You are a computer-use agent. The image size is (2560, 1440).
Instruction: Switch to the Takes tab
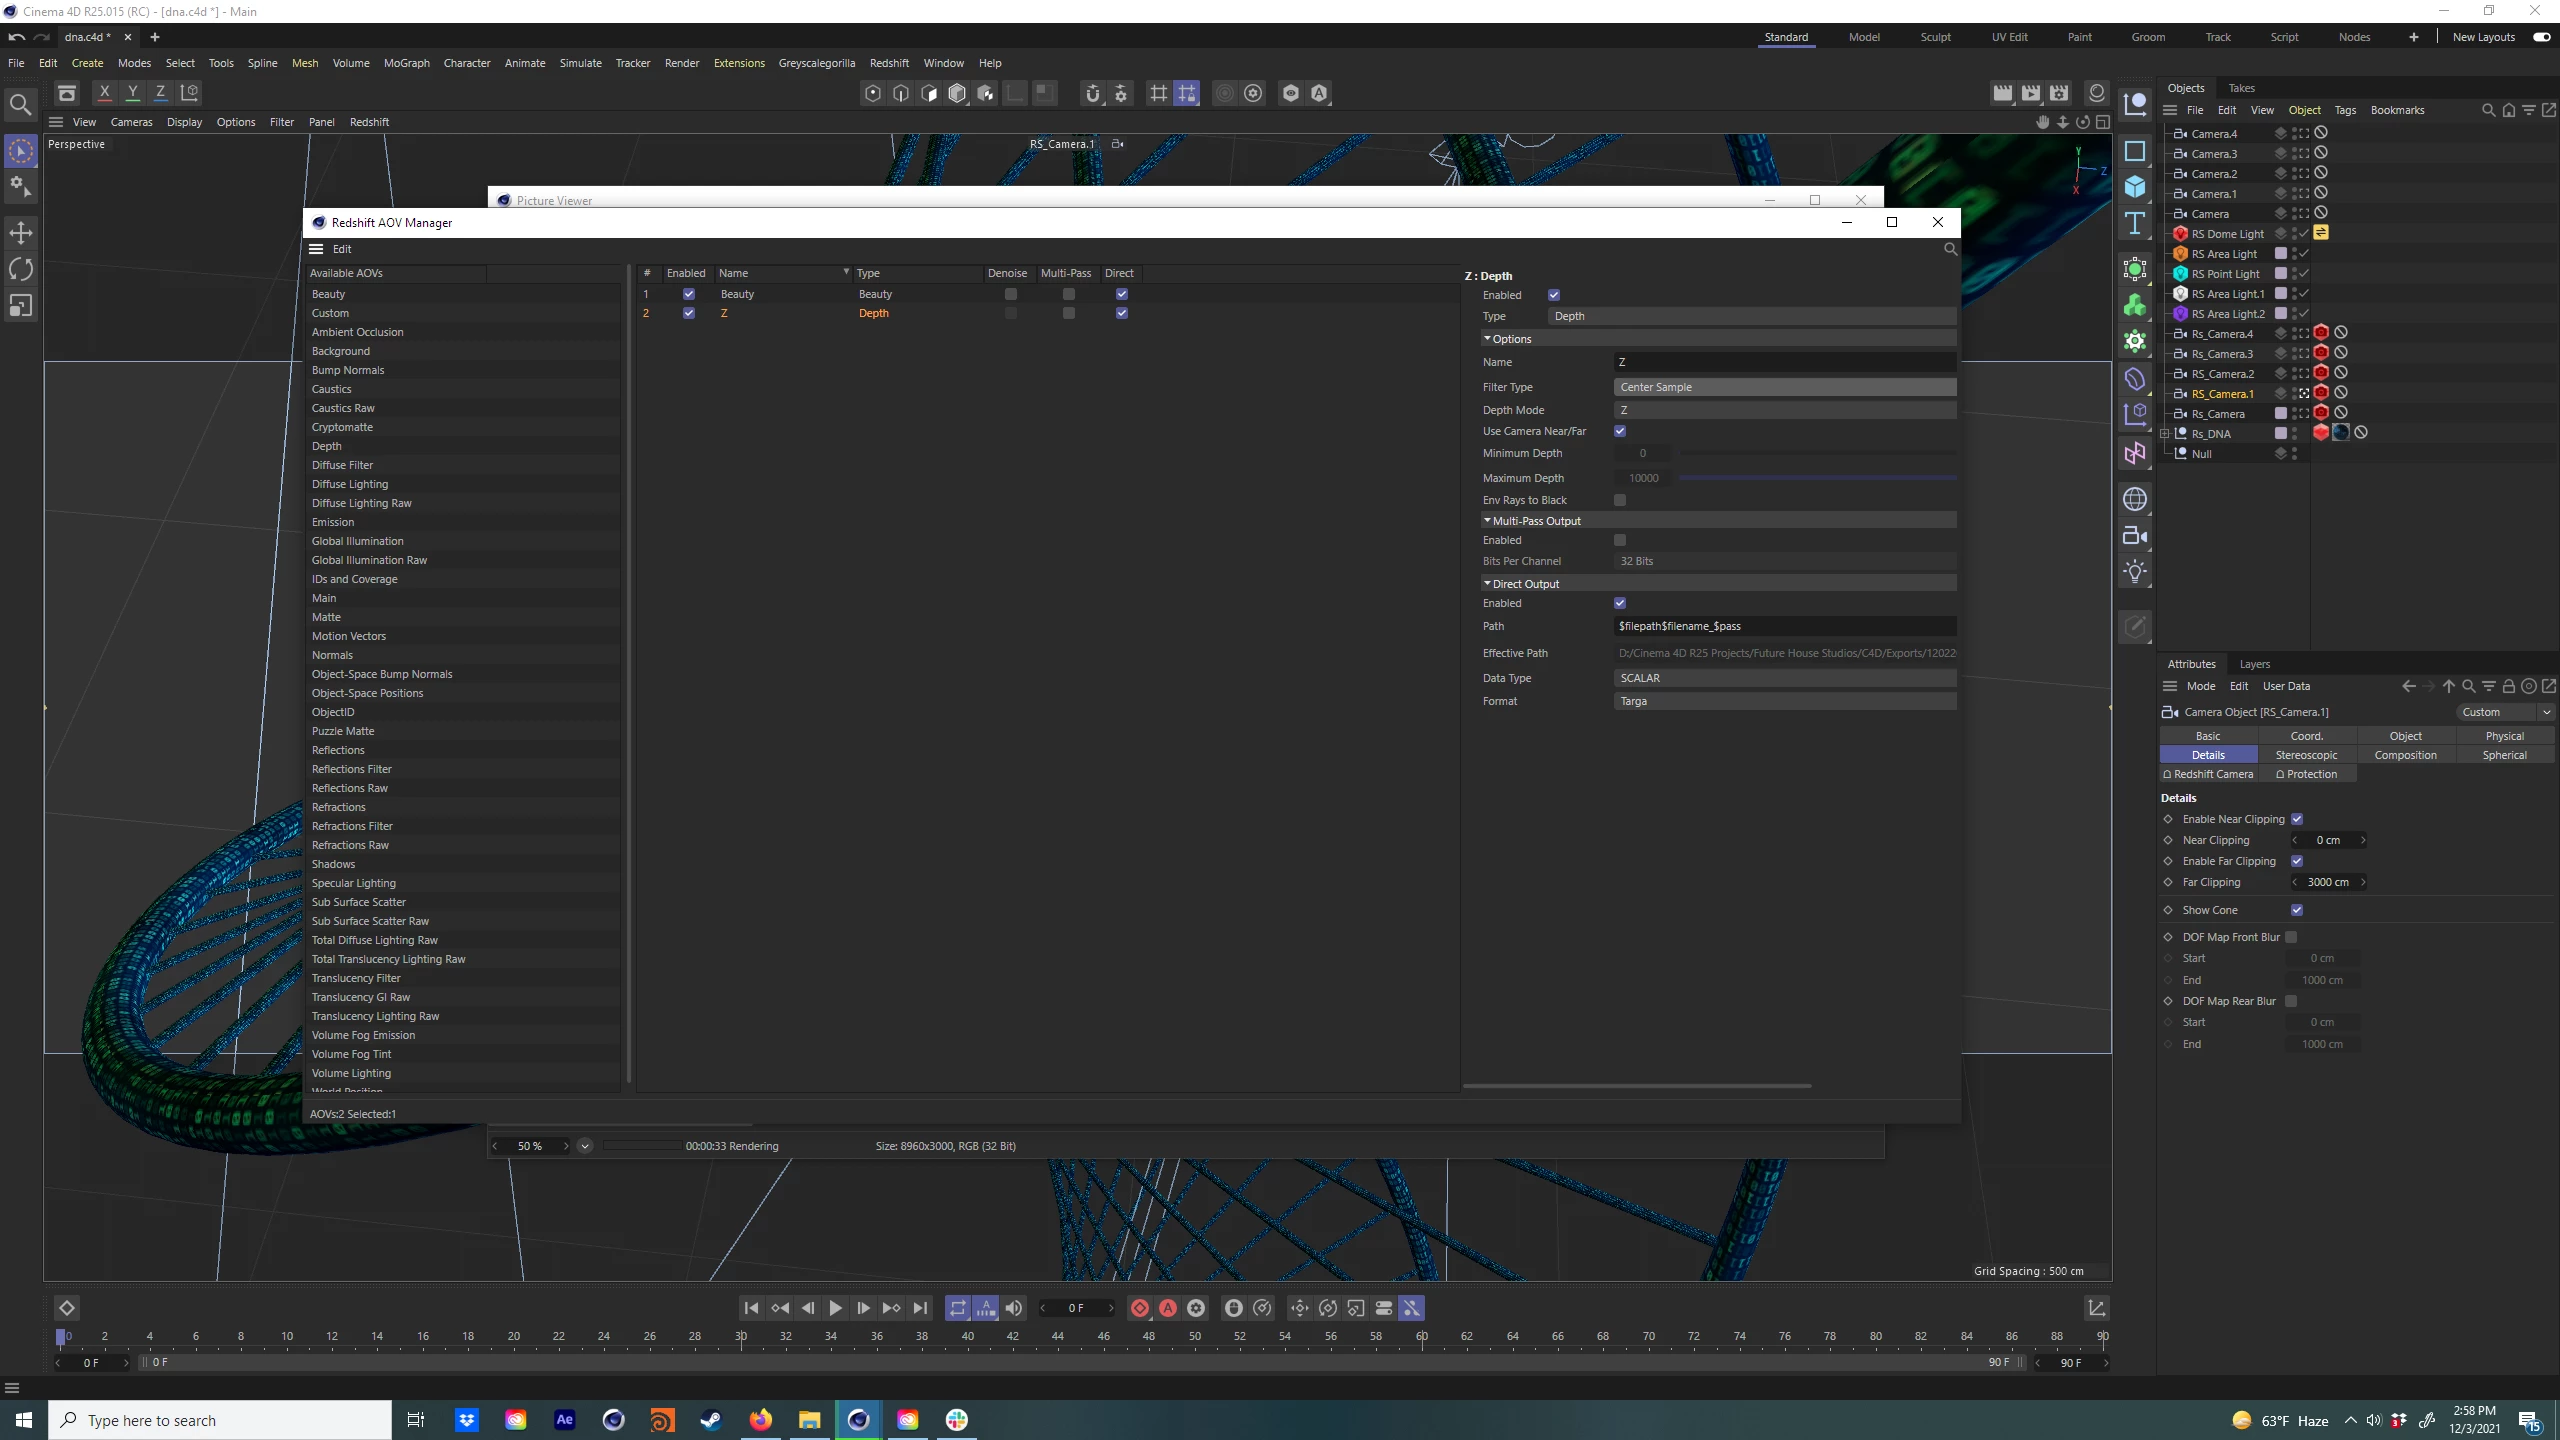coord(2241,88)
